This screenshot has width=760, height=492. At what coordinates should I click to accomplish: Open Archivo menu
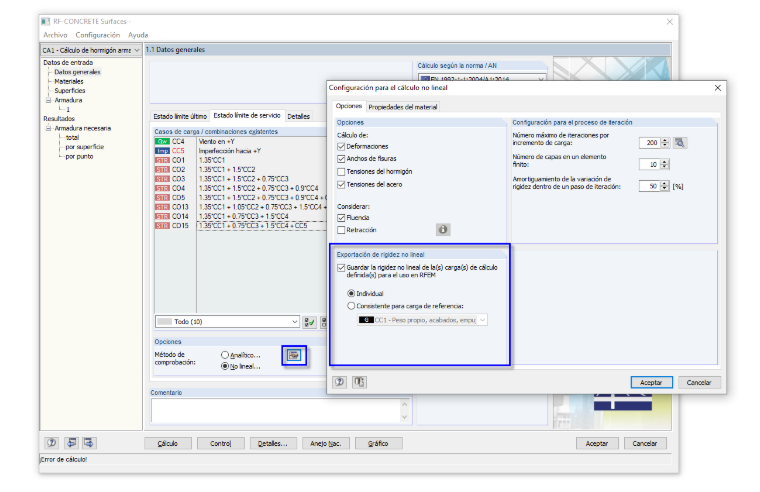[x=55, y=35]
